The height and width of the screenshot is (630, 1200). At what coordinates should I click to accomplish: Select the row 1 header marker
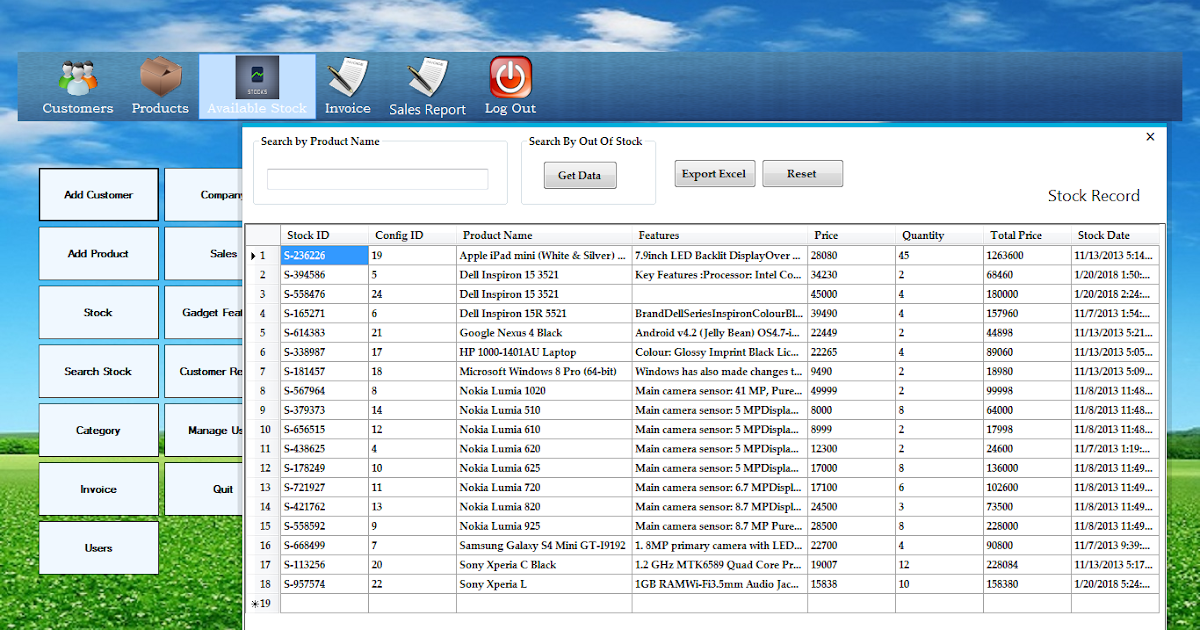pos(263,256)
